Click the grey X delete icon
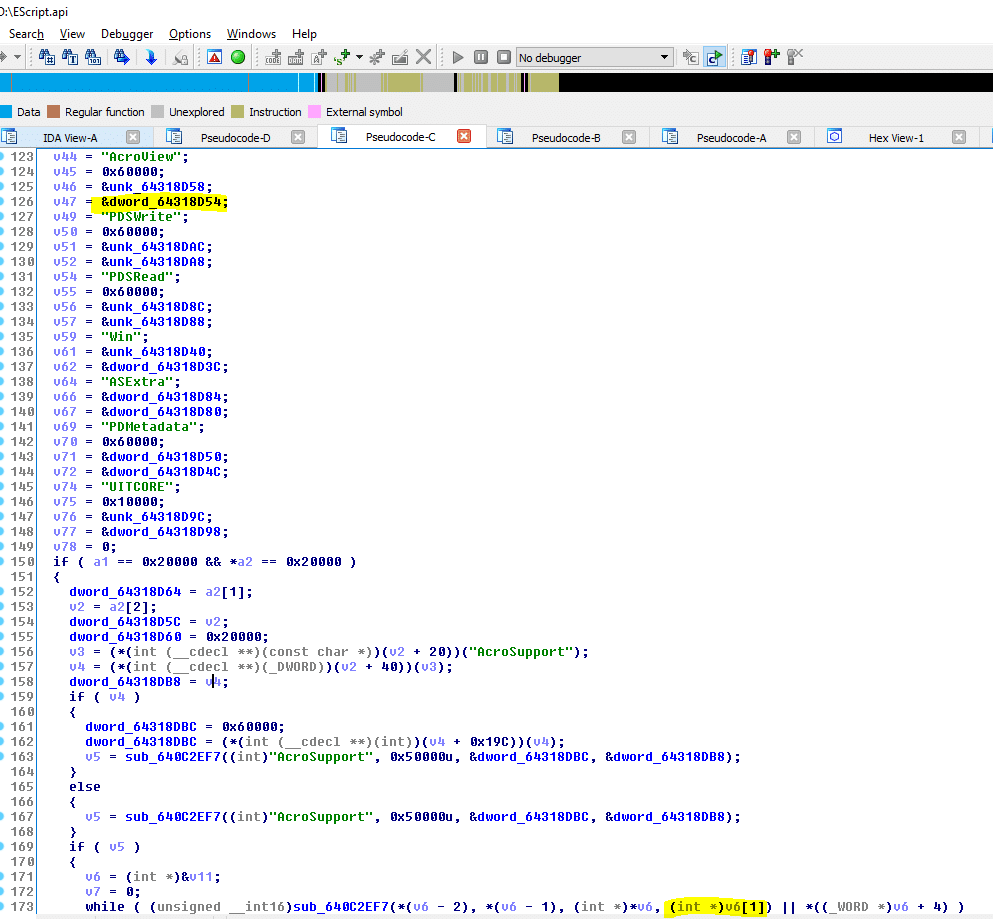The image size is (993, 919). (x=424, y=58)
